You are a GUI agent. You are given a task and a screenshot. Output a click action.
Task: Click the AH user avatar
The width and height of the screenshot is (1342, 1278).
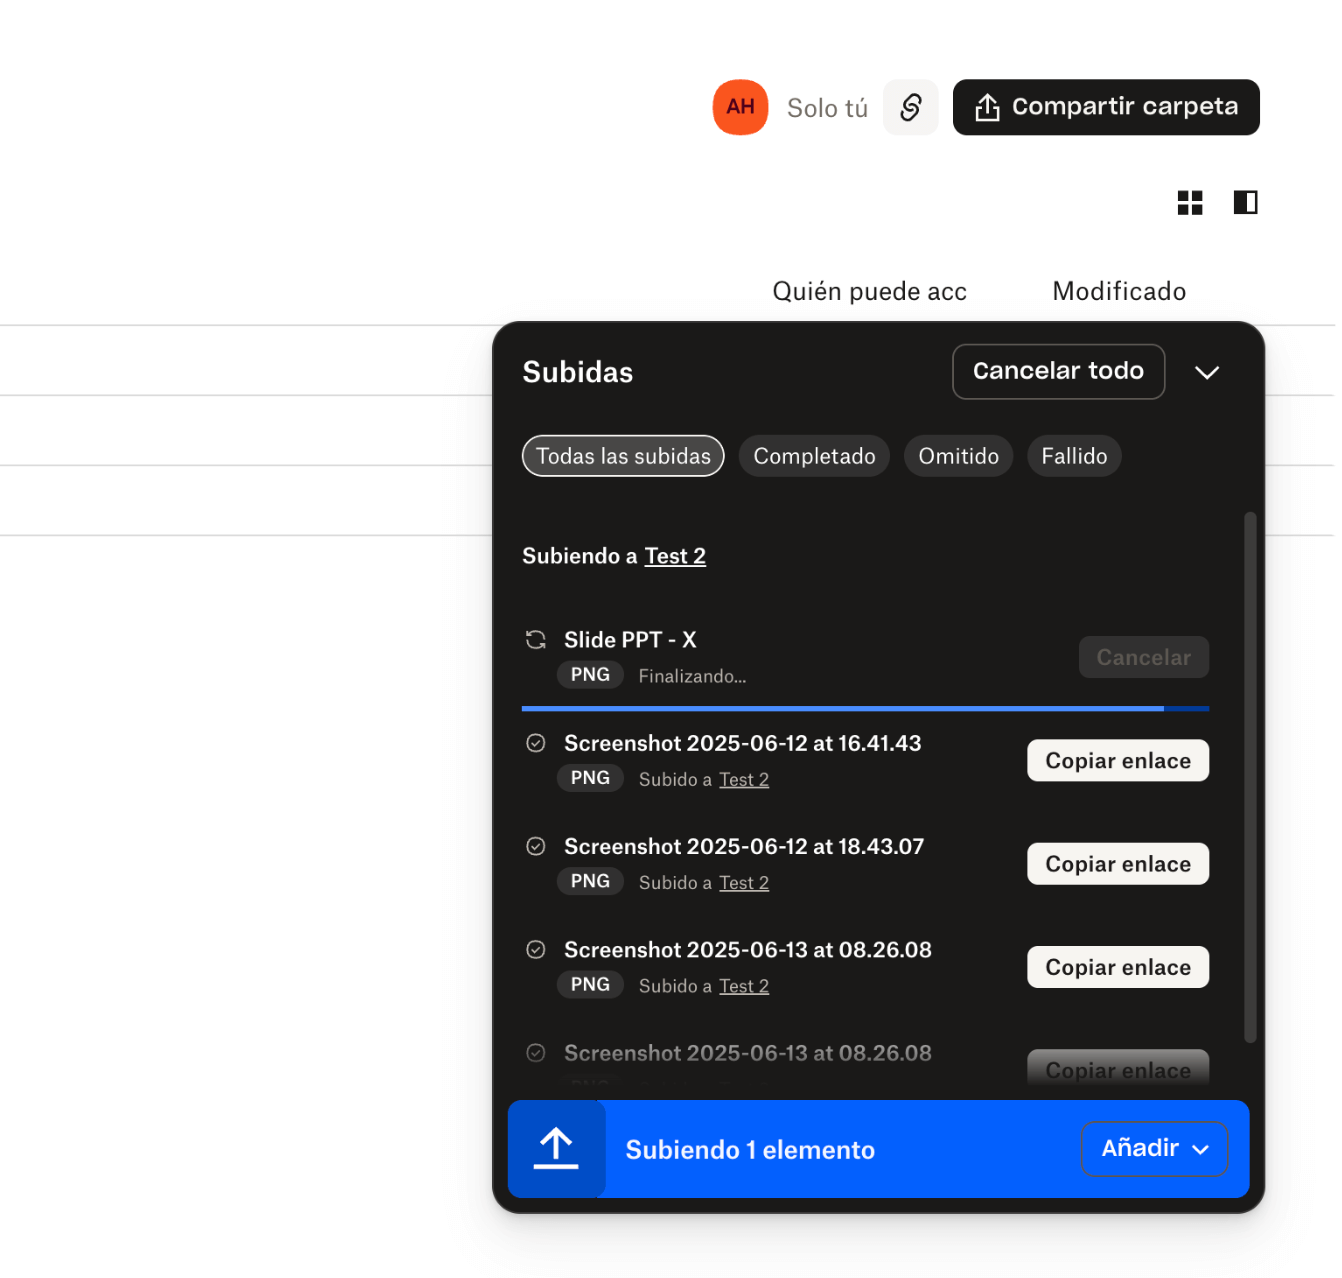coord(740,107)
